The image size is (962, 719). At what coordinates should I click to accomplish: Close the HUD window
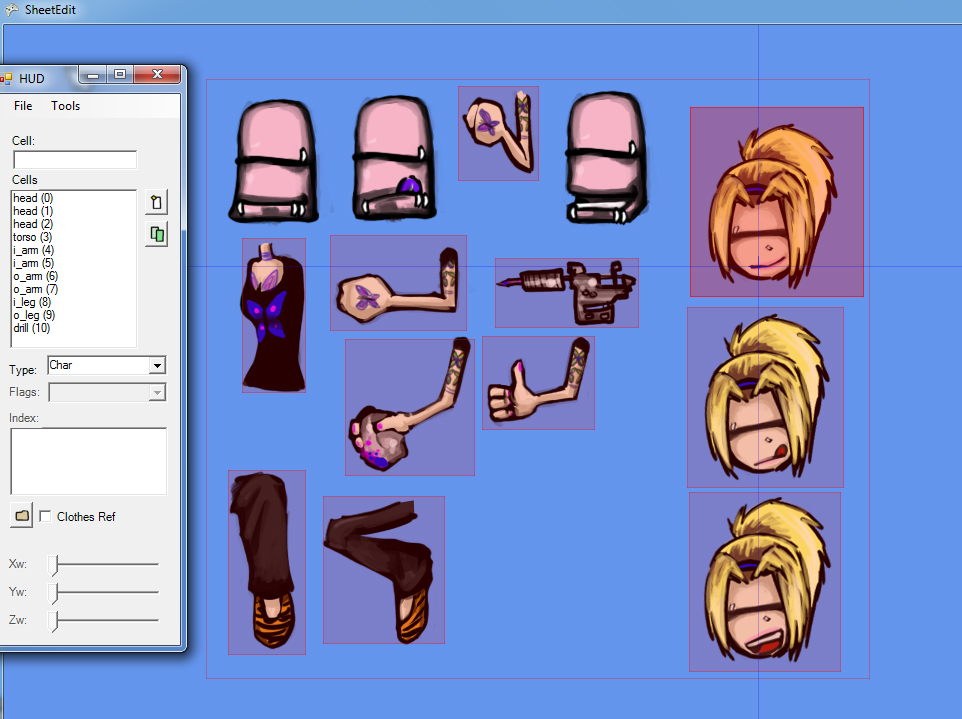coord(158,75)
